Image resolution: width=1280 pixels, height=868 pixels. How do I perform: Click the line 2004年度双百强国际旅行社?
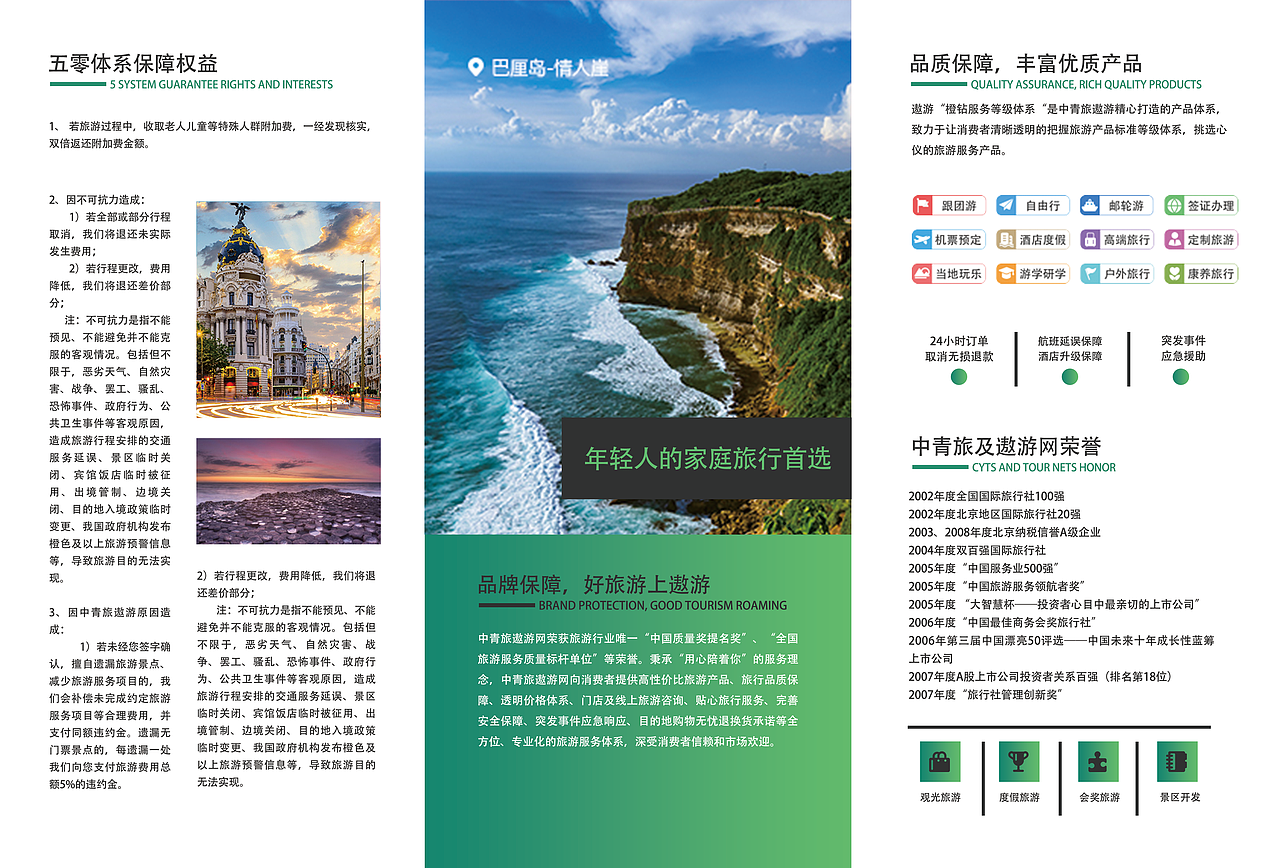[977, 550]
